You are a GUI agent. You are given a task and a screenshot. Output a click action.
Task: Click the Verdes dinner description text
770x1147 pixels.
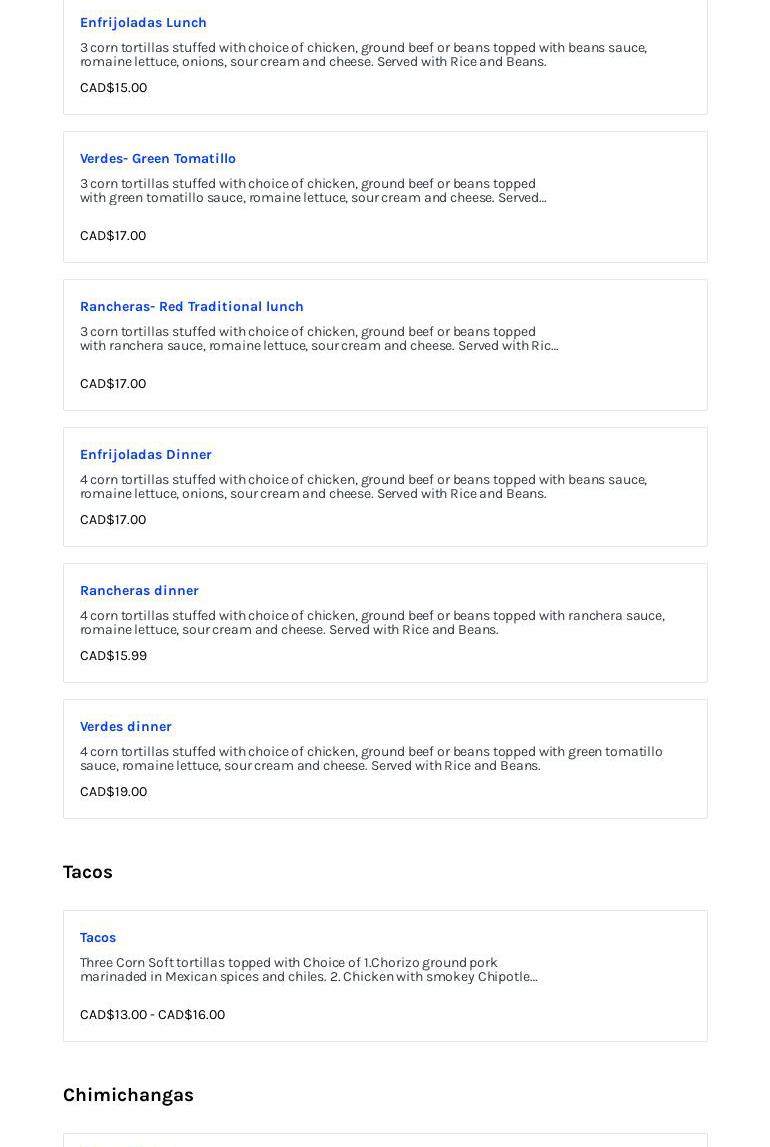coord(370,758)
